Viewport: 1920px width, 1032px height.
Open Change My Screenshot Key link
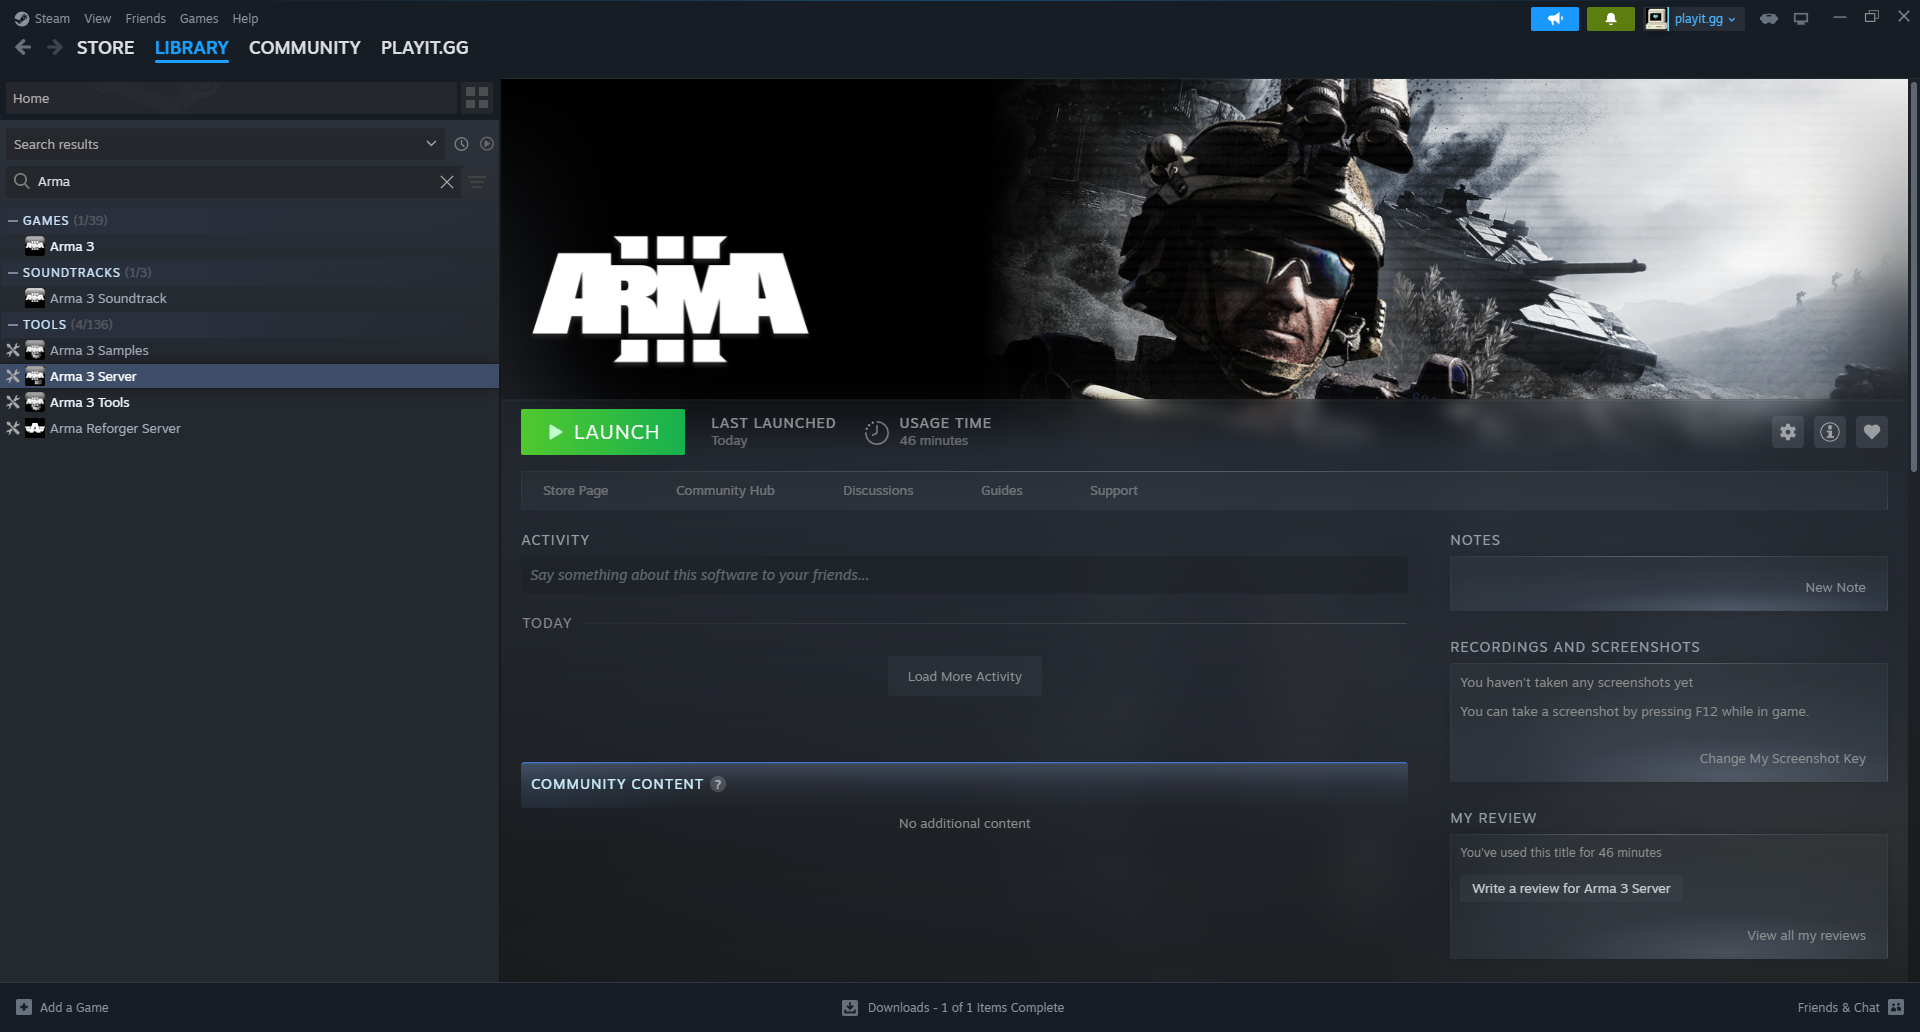1782,758
